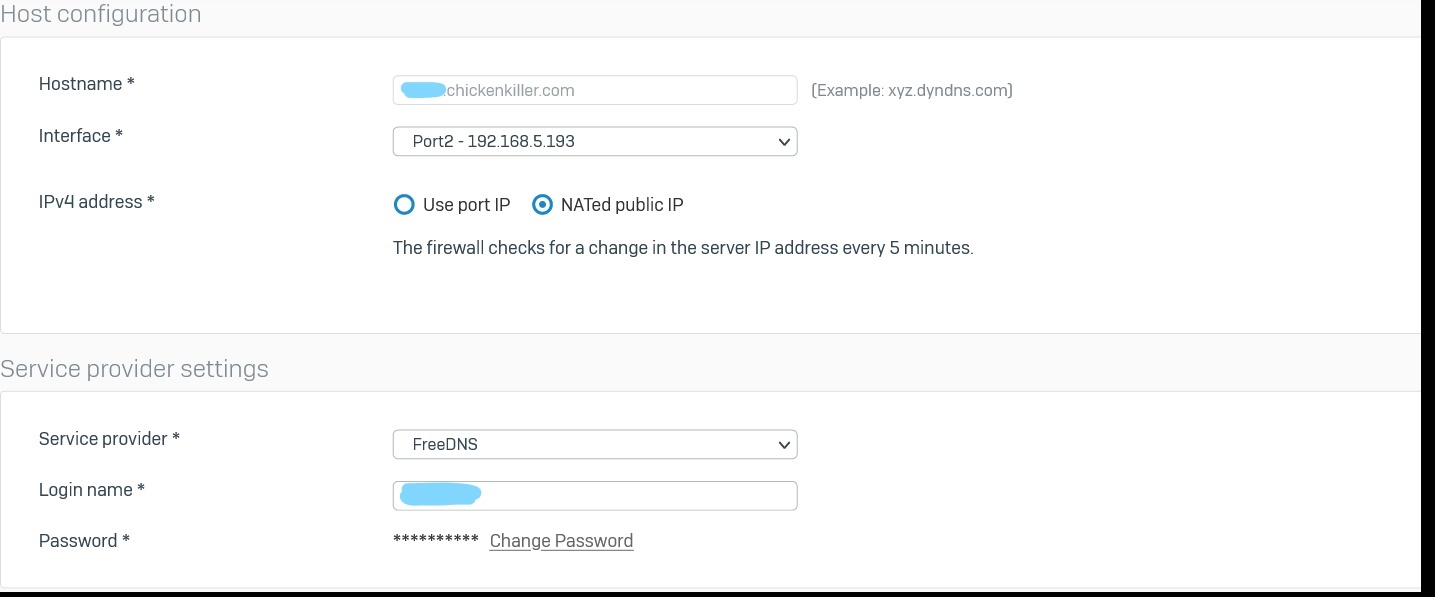The height and width of the screenshot is (597, 1435).
Task: Open the Port2 - 192.168.5.193 interface dropdown
Action: point(595,141)
